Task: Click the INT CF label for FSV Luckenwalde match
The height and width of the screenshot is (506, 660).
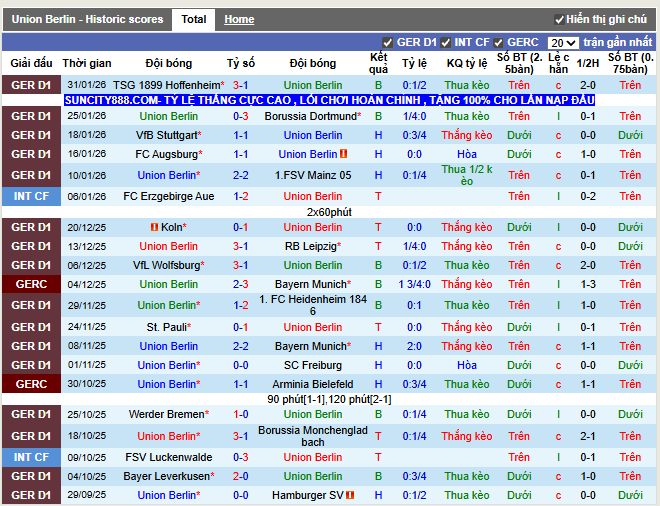Action: (x=31, y=457)
